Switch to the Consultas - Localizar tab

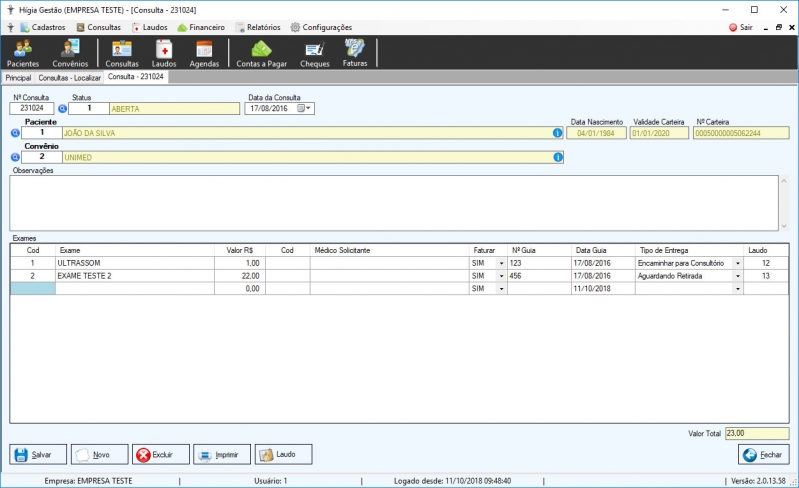pos(69,78)
